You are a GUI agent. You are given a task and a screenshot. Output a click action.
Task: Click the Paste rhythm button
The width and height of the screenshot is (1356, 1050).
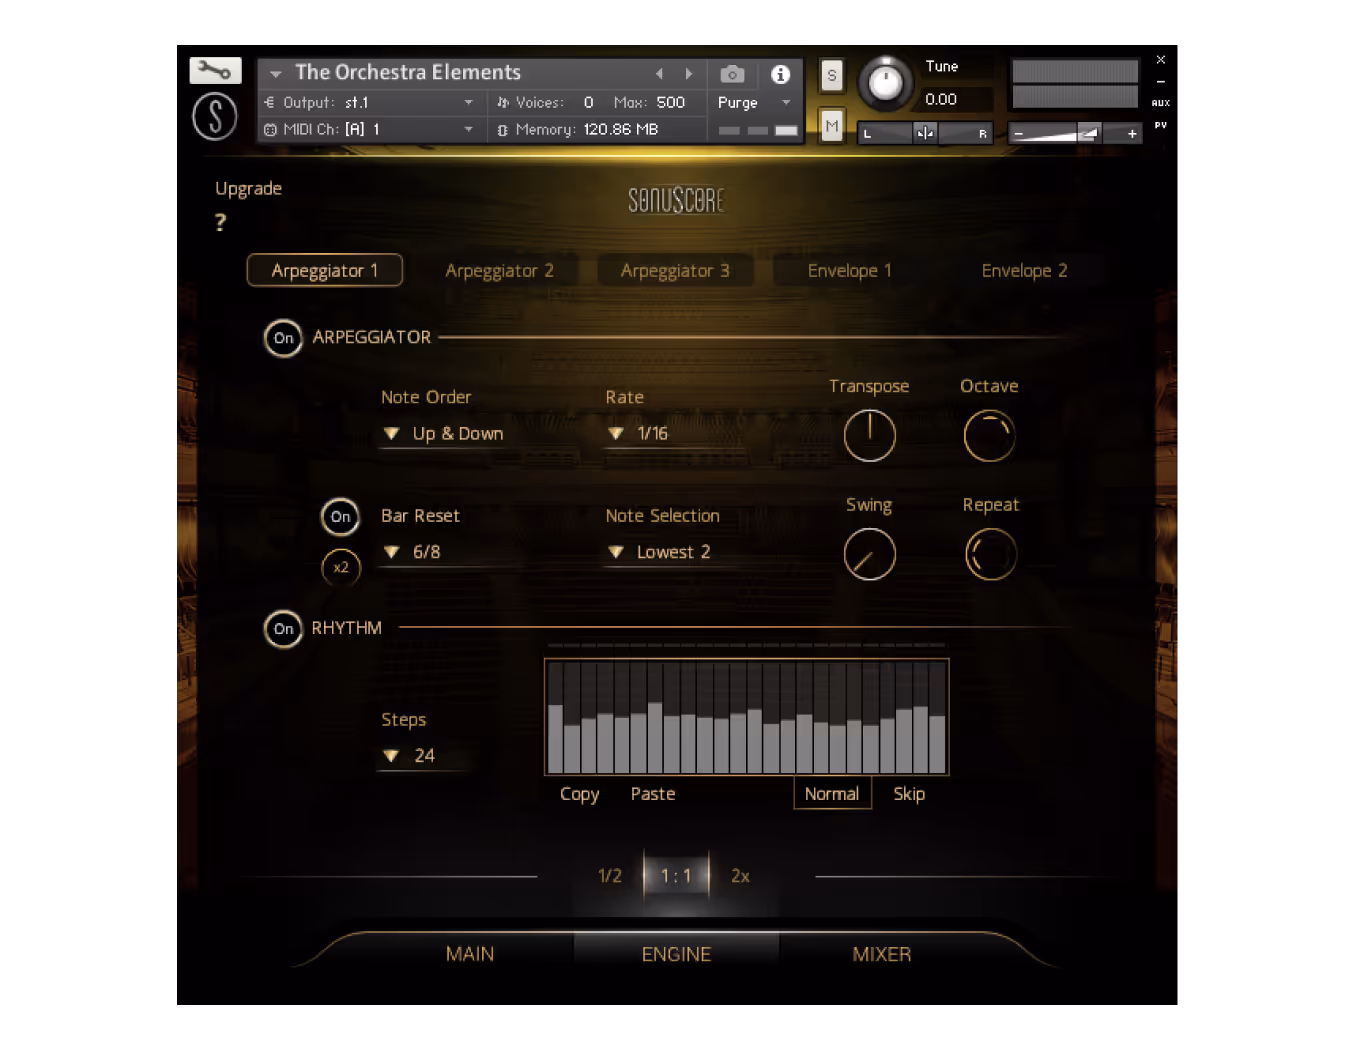point(653,794)
